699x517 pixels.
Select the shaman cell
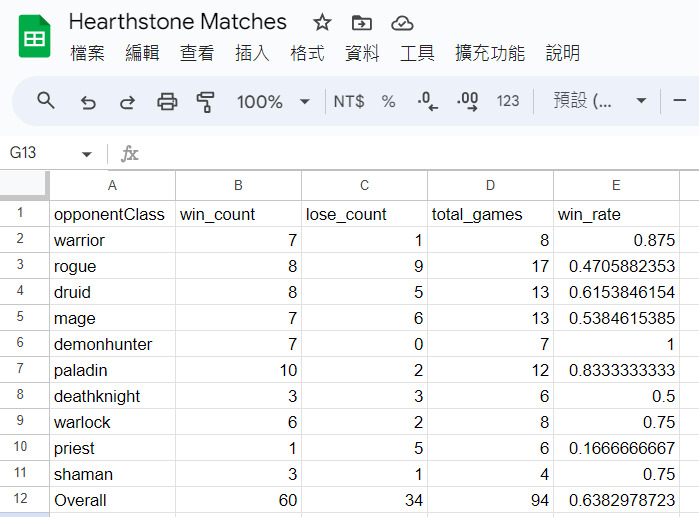coord(112,474)
